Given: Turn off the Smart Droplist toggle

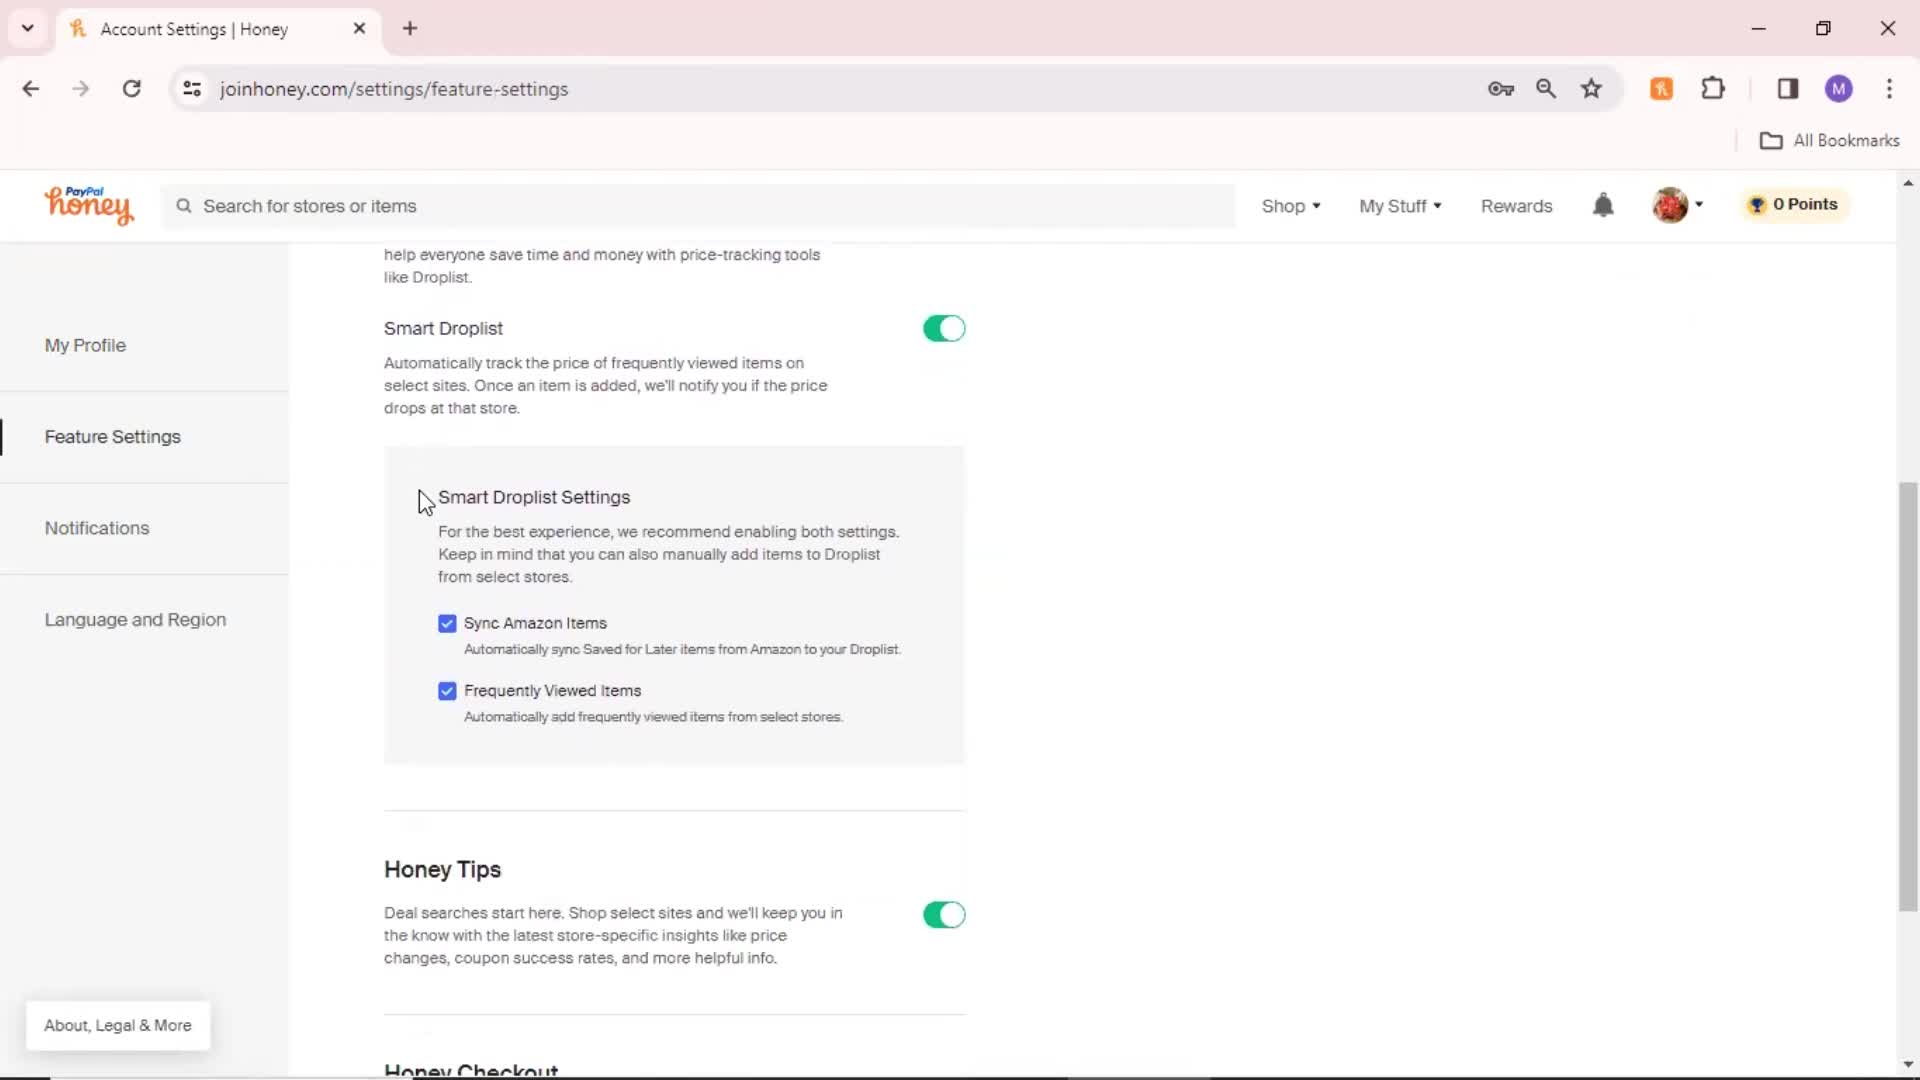Looking at the screenshot, I should click(x=944, y=329).
